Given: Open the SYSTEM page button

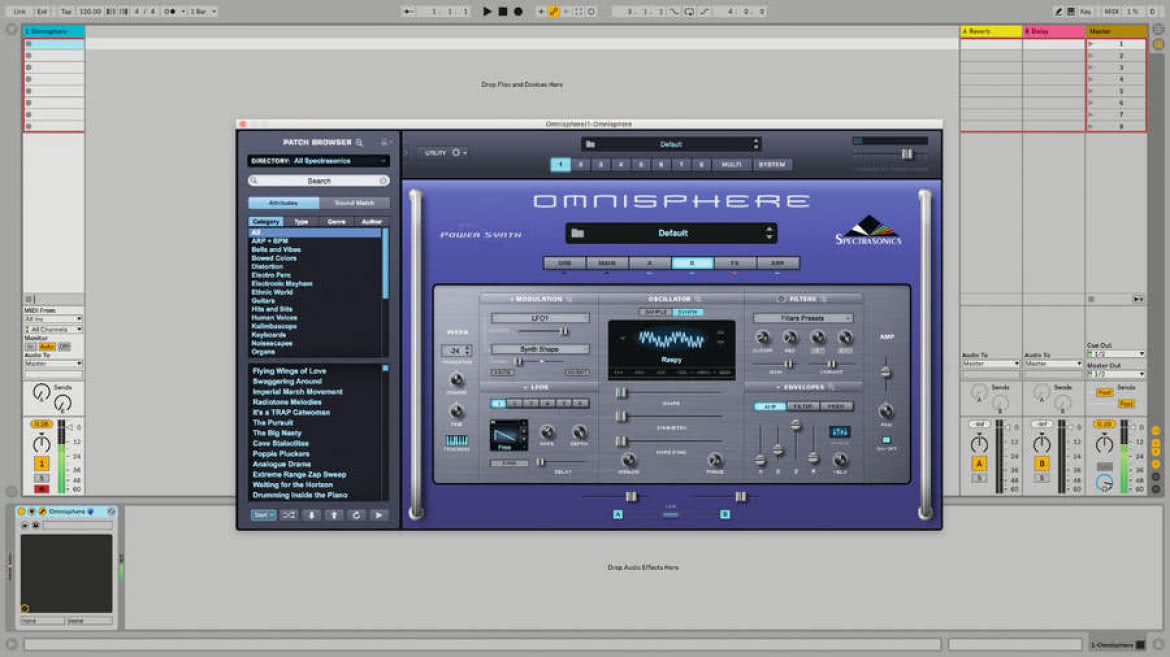Looking at the screenshot, I should click(772, 164).
